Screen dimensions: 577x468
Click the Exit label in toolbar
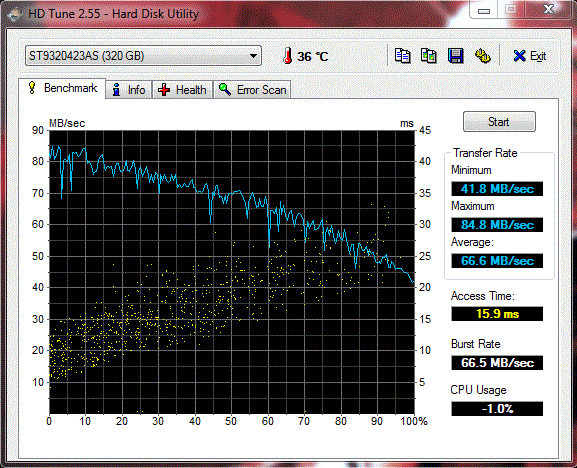click(x=538, y=56)
